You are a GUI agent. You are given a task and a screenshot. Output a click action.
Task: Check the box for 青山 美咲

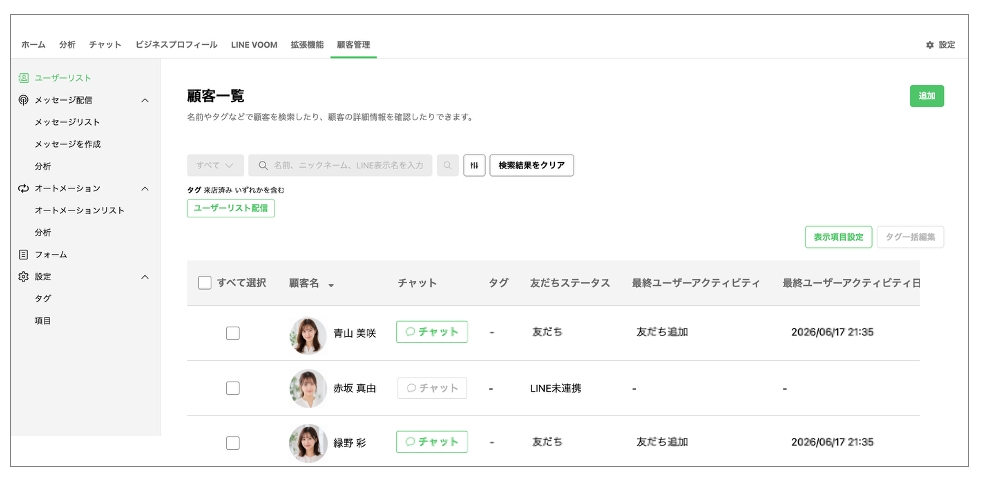(233, 333)
